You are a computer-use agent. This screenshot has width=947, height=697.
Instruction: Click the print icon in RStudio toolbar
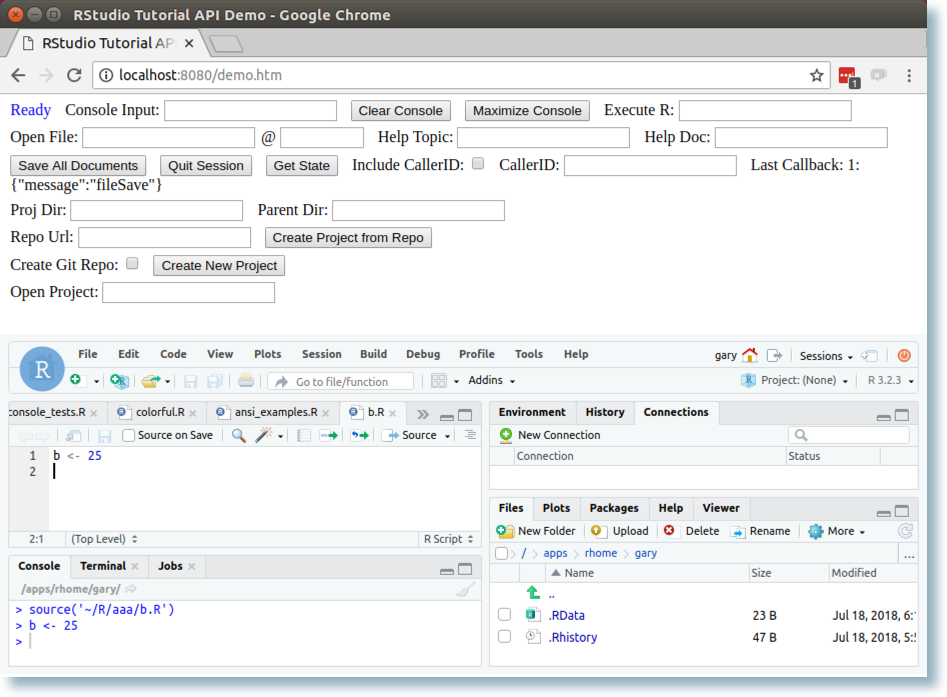click(x=246, y=381)
